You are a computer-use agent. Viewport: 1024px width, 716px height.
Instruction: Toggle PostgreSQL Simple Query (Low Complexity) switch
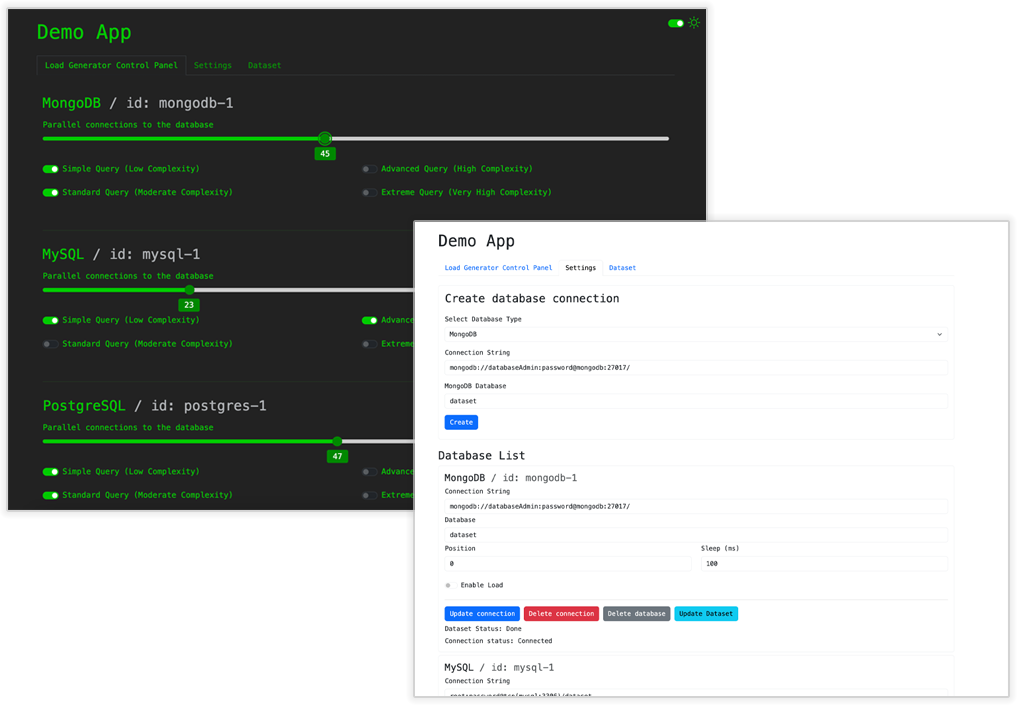tap(50, 472)
